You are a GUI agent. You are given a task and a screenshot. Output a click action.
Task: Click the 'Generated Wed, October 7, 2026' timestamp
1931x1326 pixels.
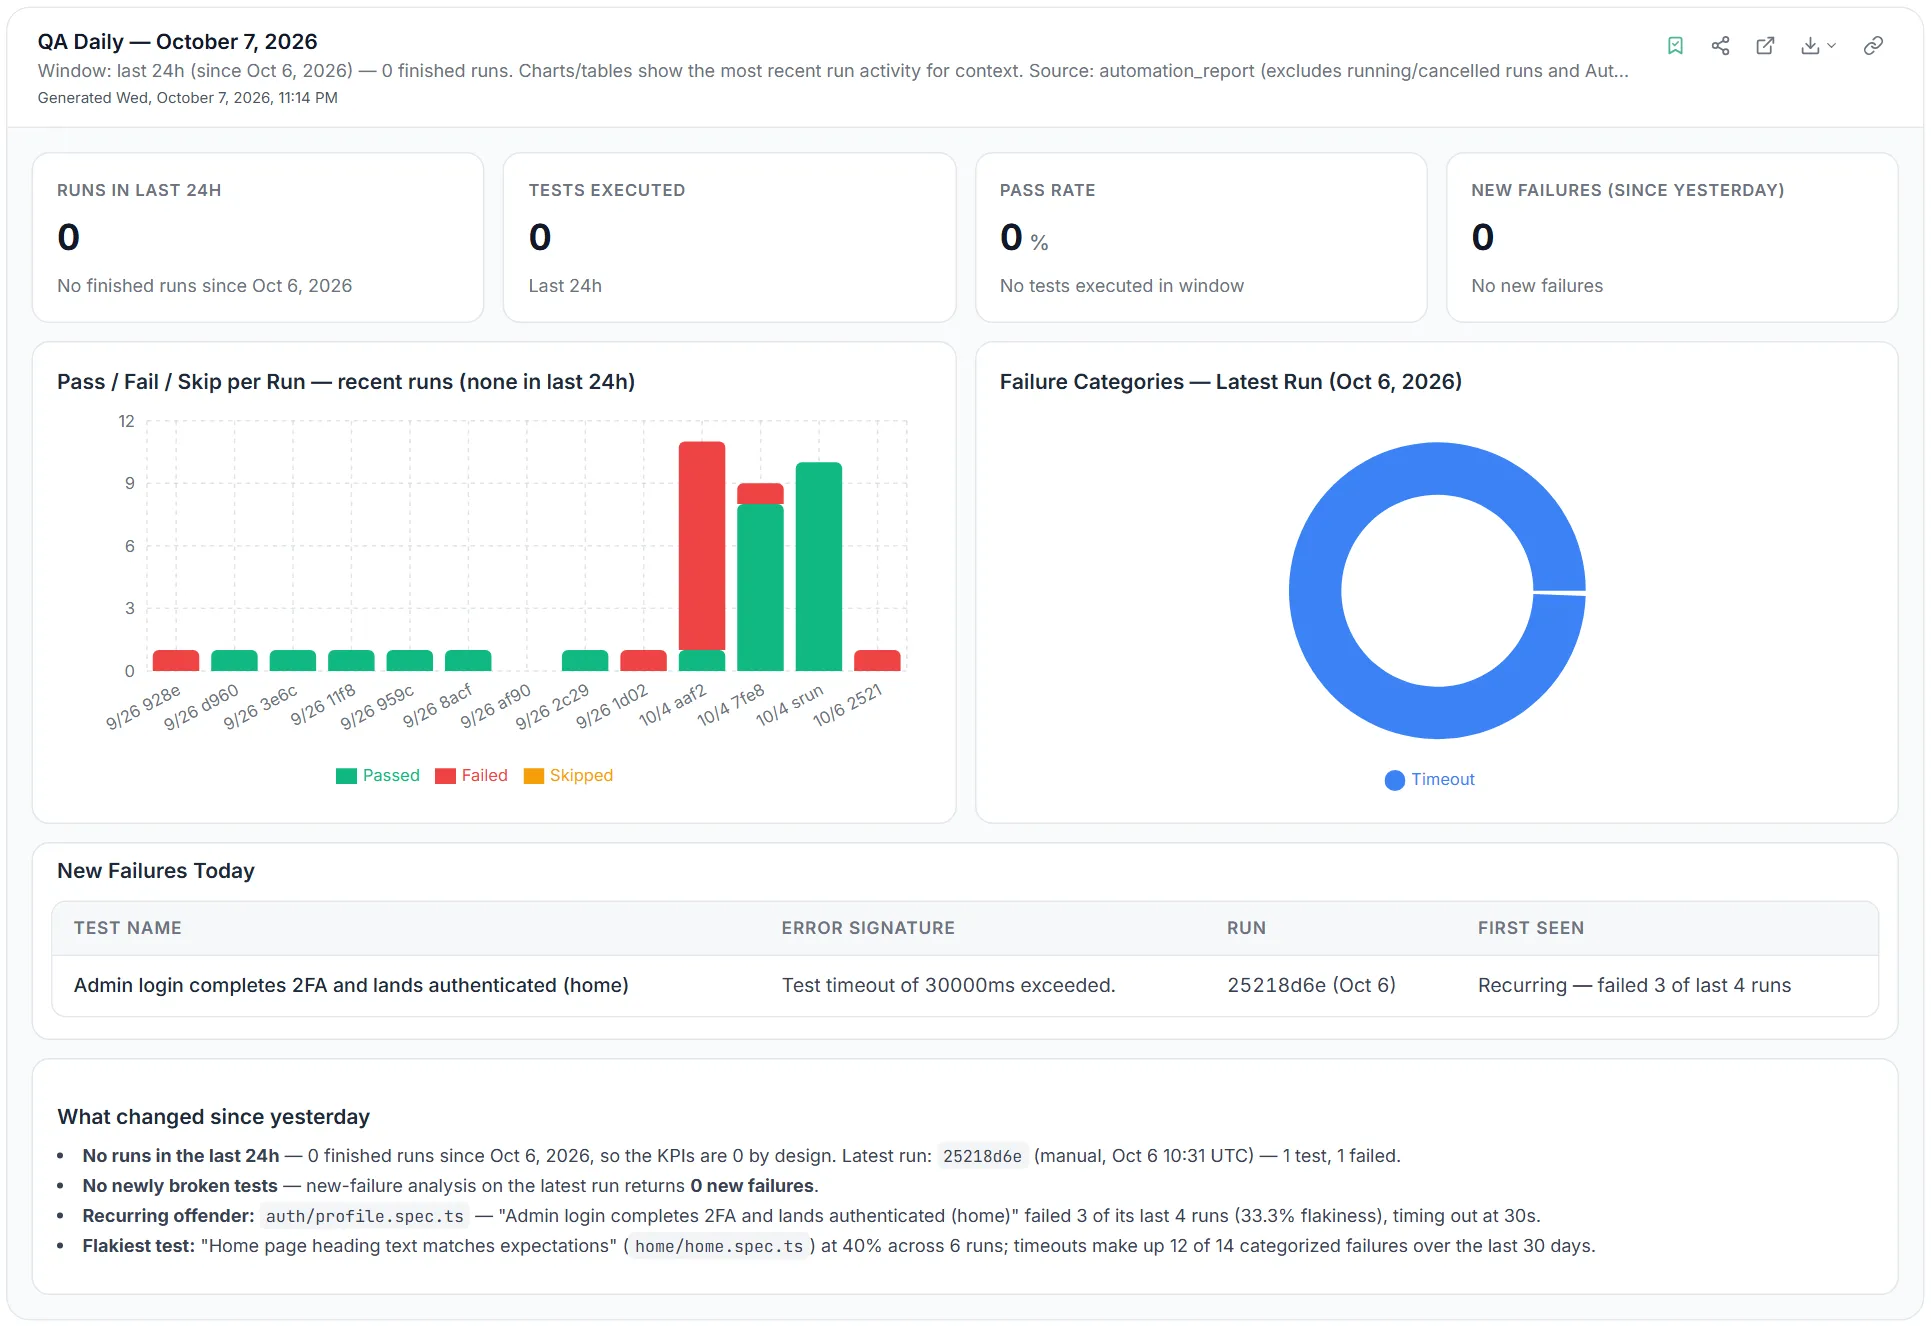click(187, 98)
